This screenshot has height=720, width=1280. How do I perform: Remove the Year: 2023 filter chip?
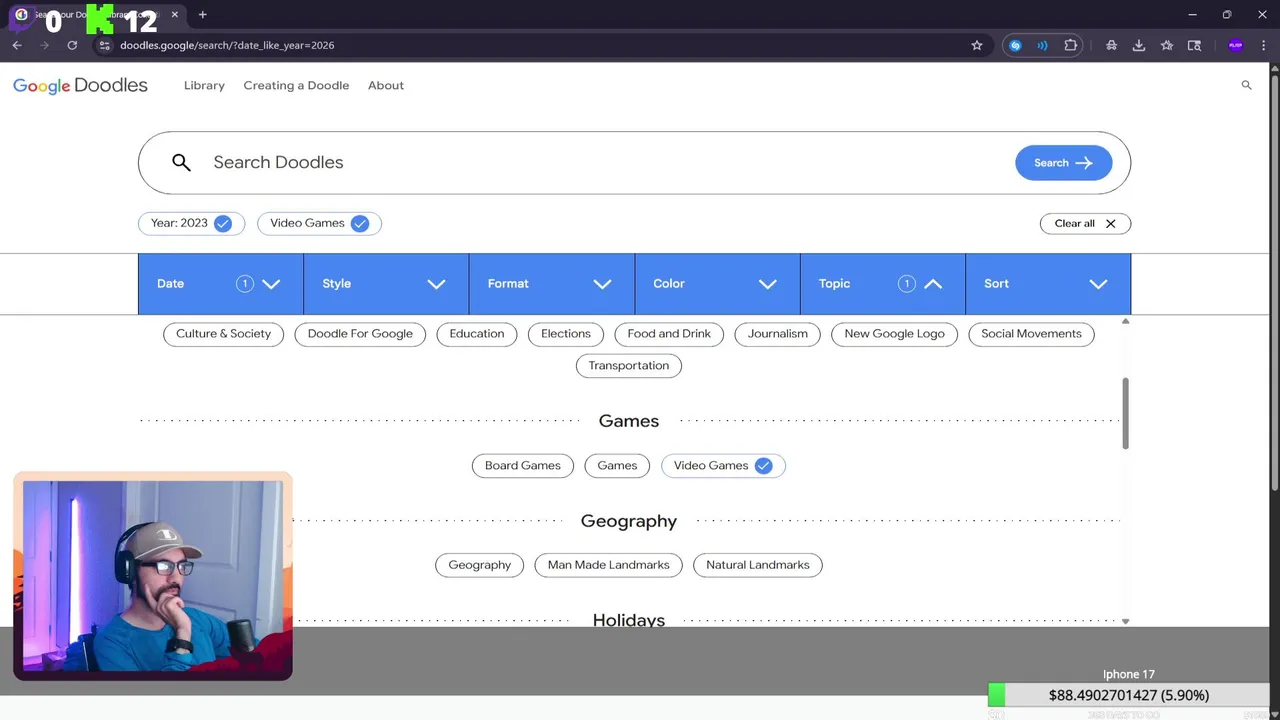coord(190,223)
